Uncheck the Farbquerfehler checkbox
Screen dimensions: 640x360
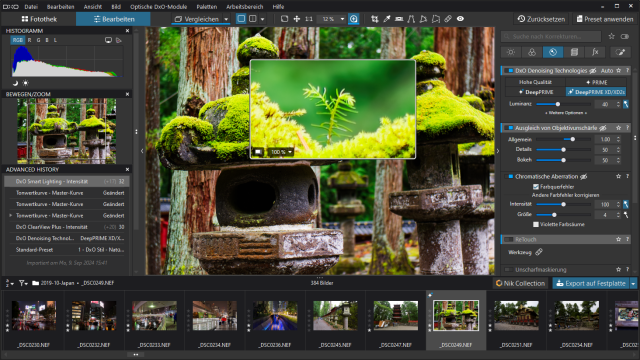536,187
